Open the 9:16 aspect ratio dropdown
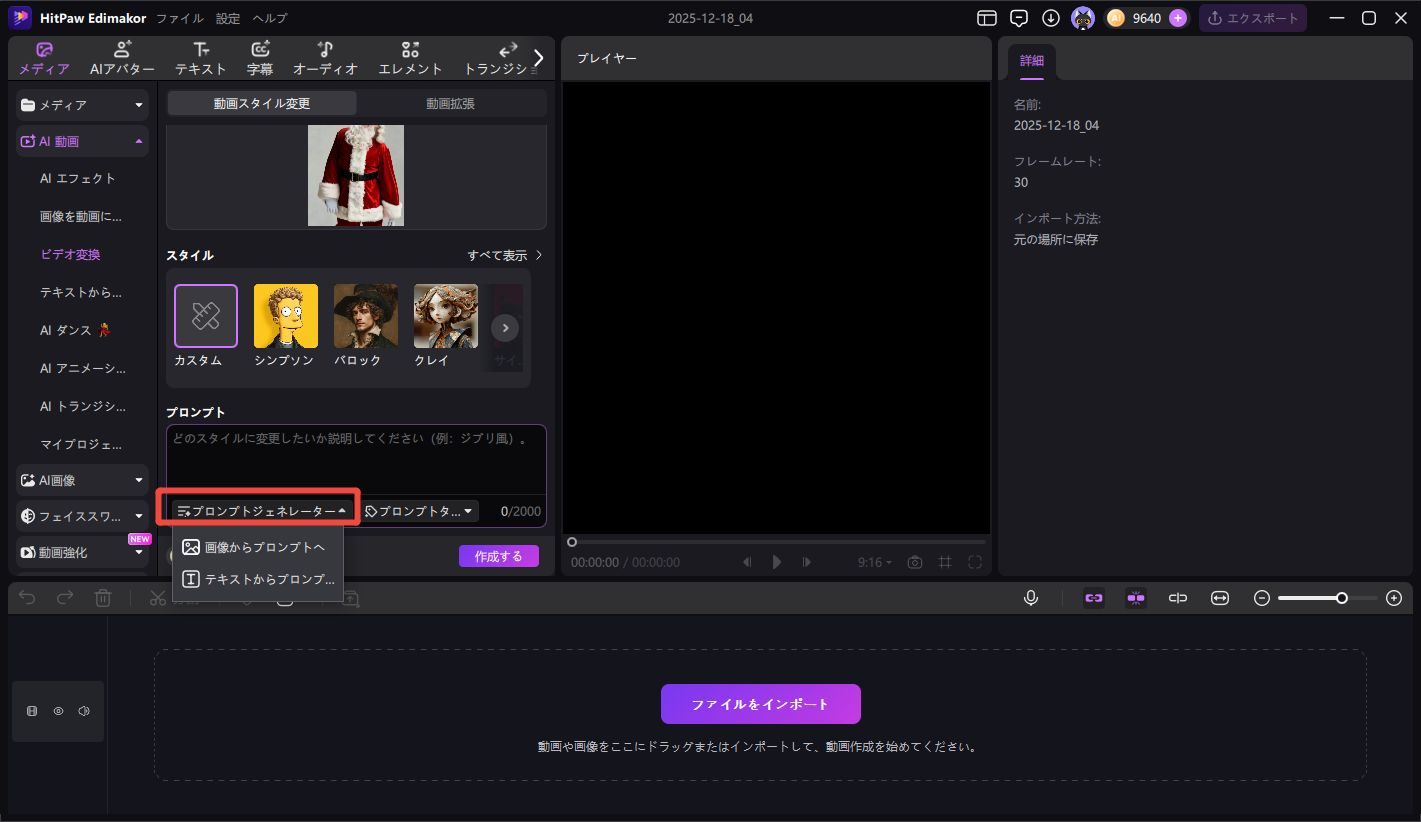1421x822 pixels. [874, 562]
